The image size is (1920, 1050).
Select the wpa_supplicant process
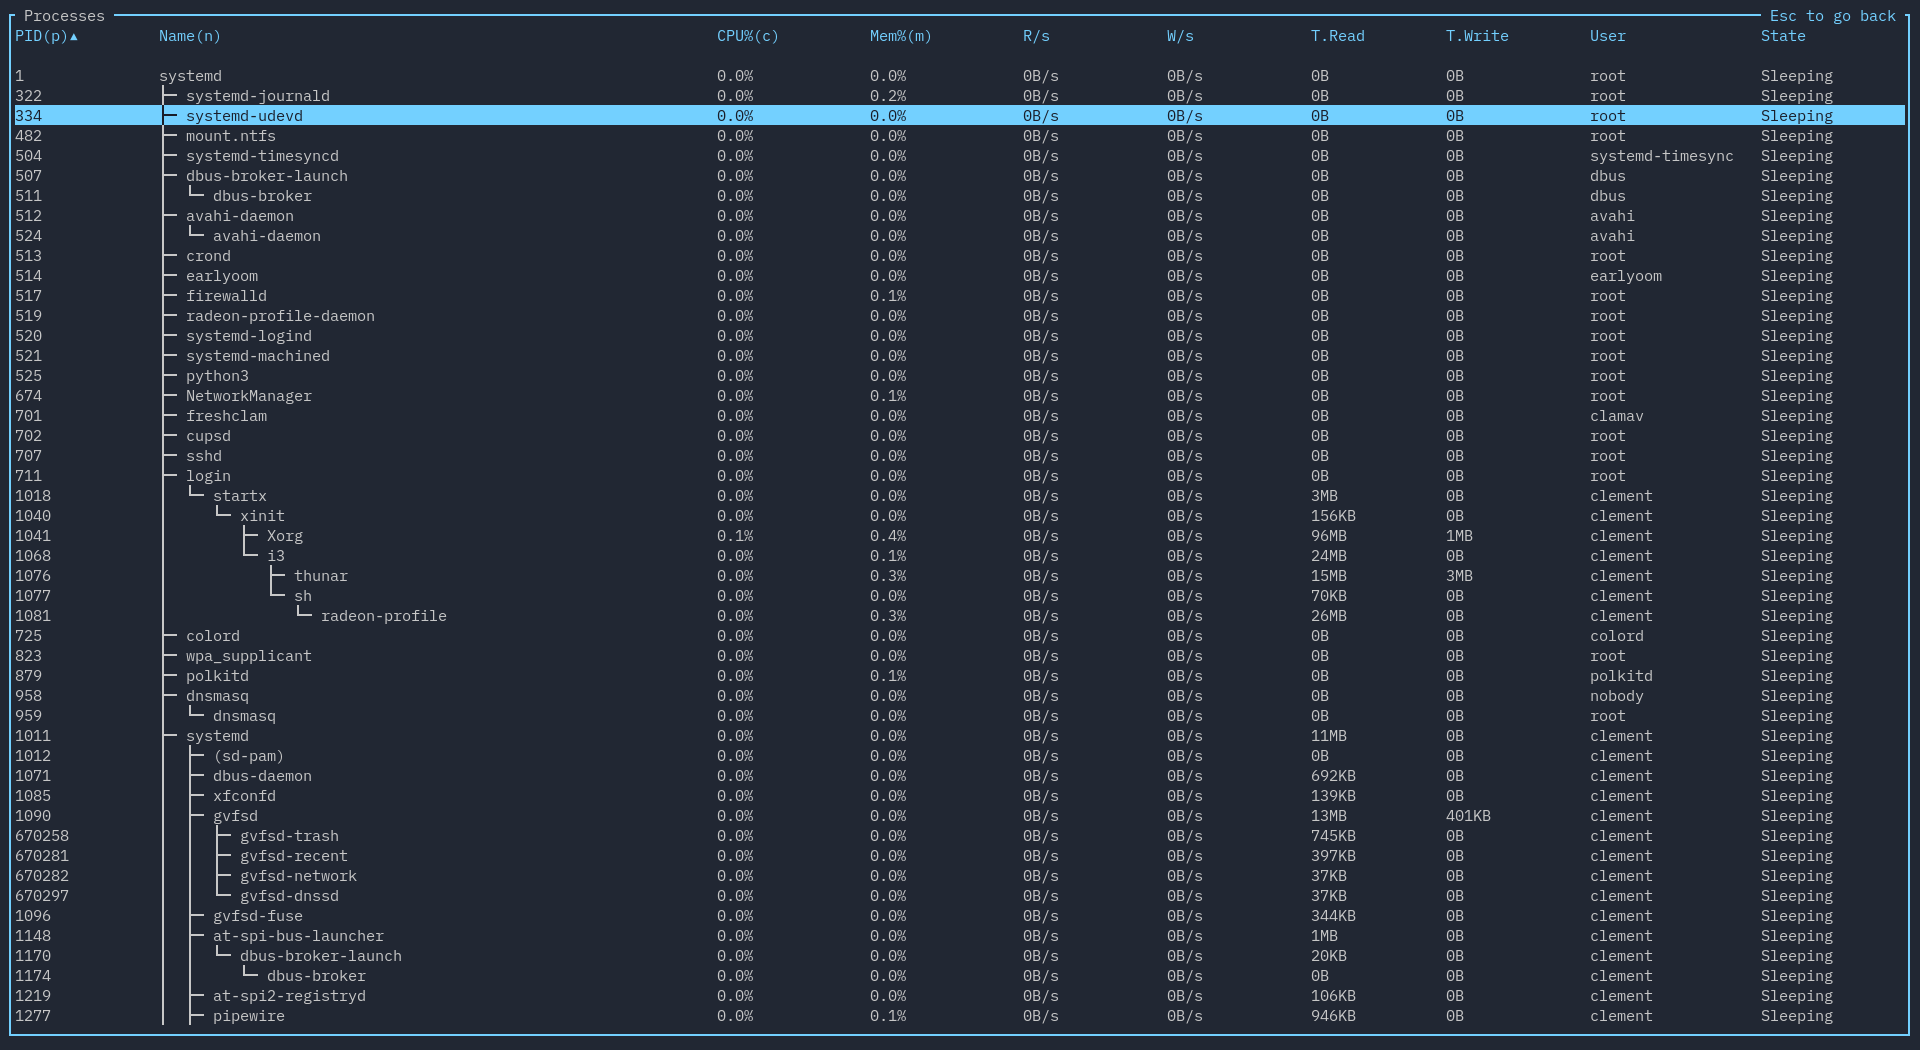[x=248, y=656]
